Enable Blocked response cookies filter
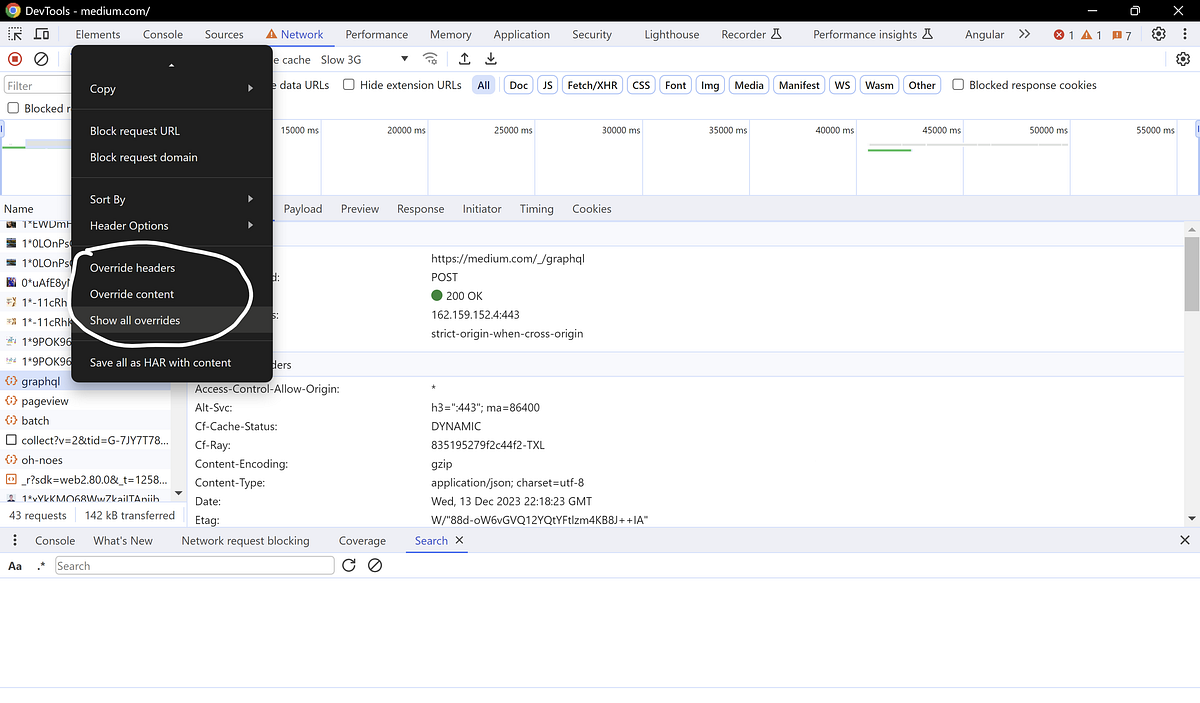Image resolution: width=1200 pixels, height=703 pixels. (x=957, y=85)
